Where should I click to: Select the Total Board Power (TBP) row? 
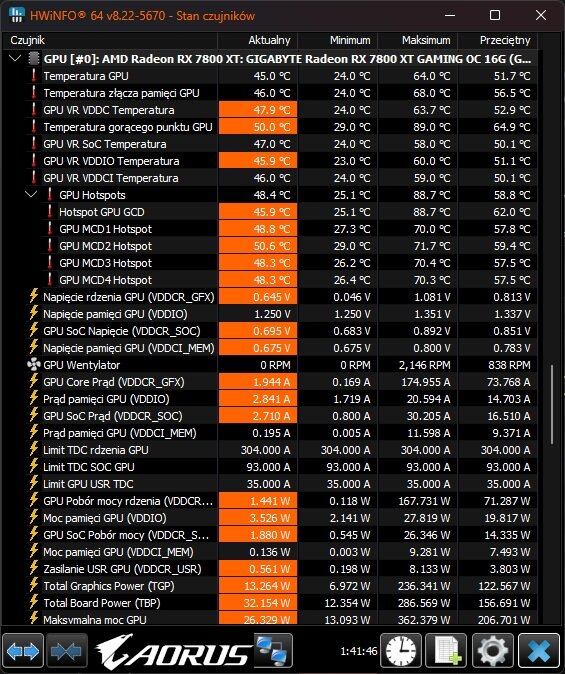click(x=270, y=603)
